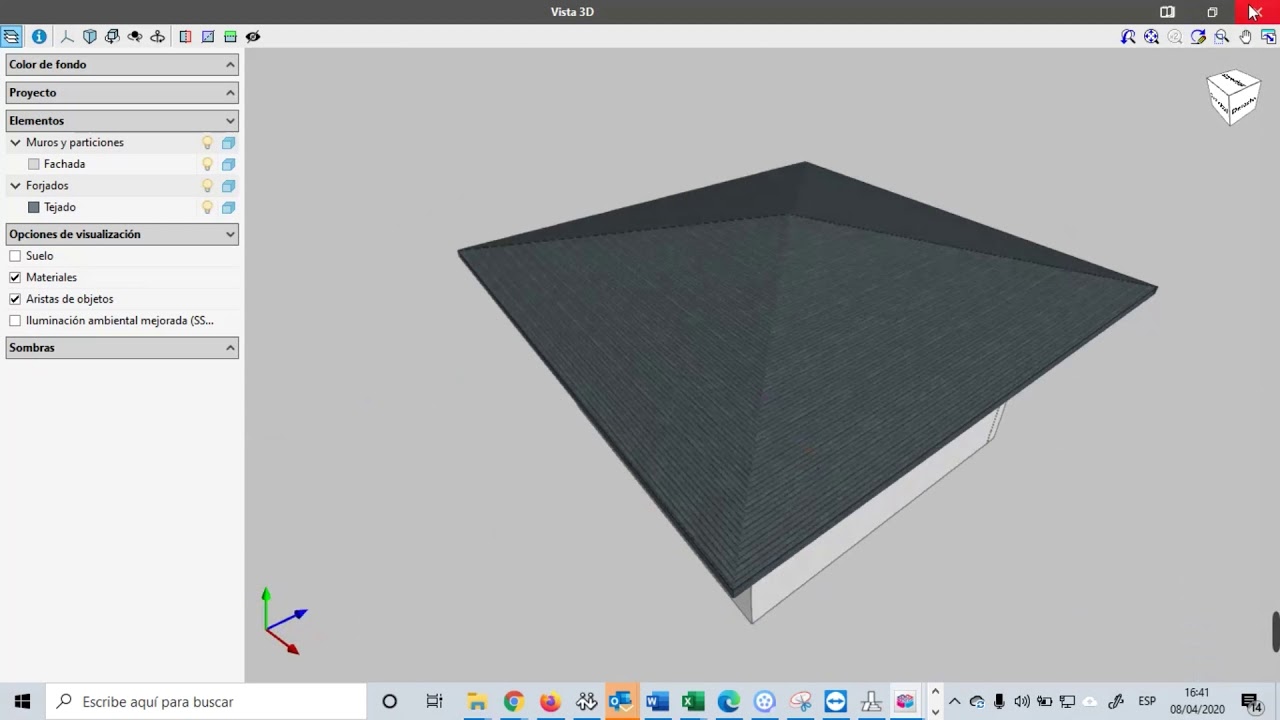Select the three-axis view icon

tap(67, 36)
